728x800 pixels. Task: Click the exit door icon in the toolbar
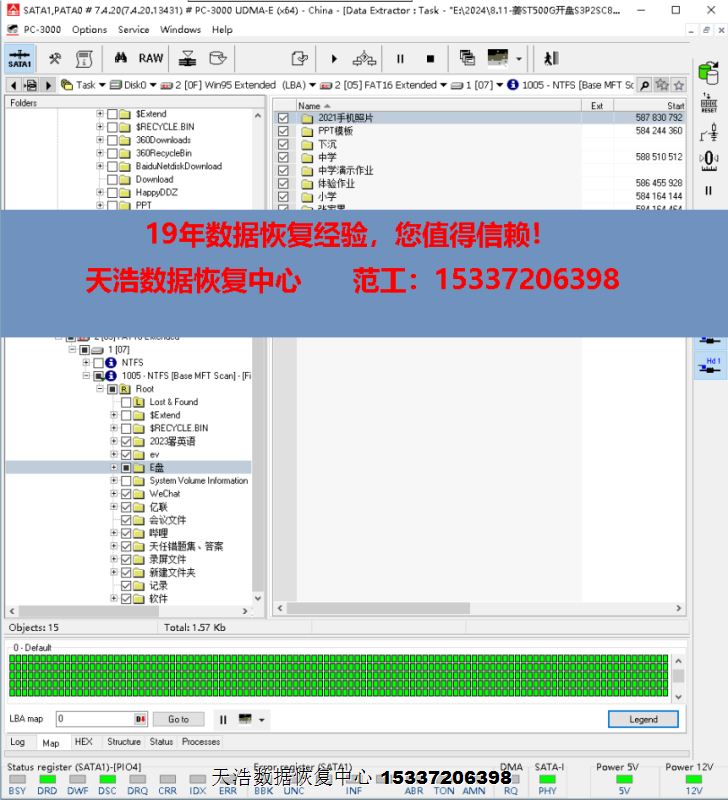(x=551, y=59)
